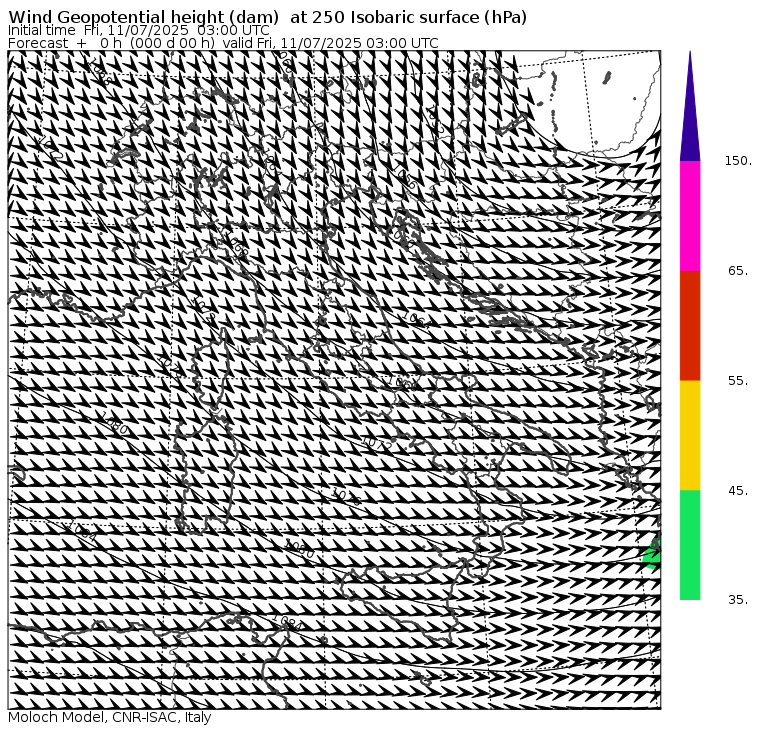Click the Initial time line of text
The image size is (760, 731).
[x=139, y=31]
